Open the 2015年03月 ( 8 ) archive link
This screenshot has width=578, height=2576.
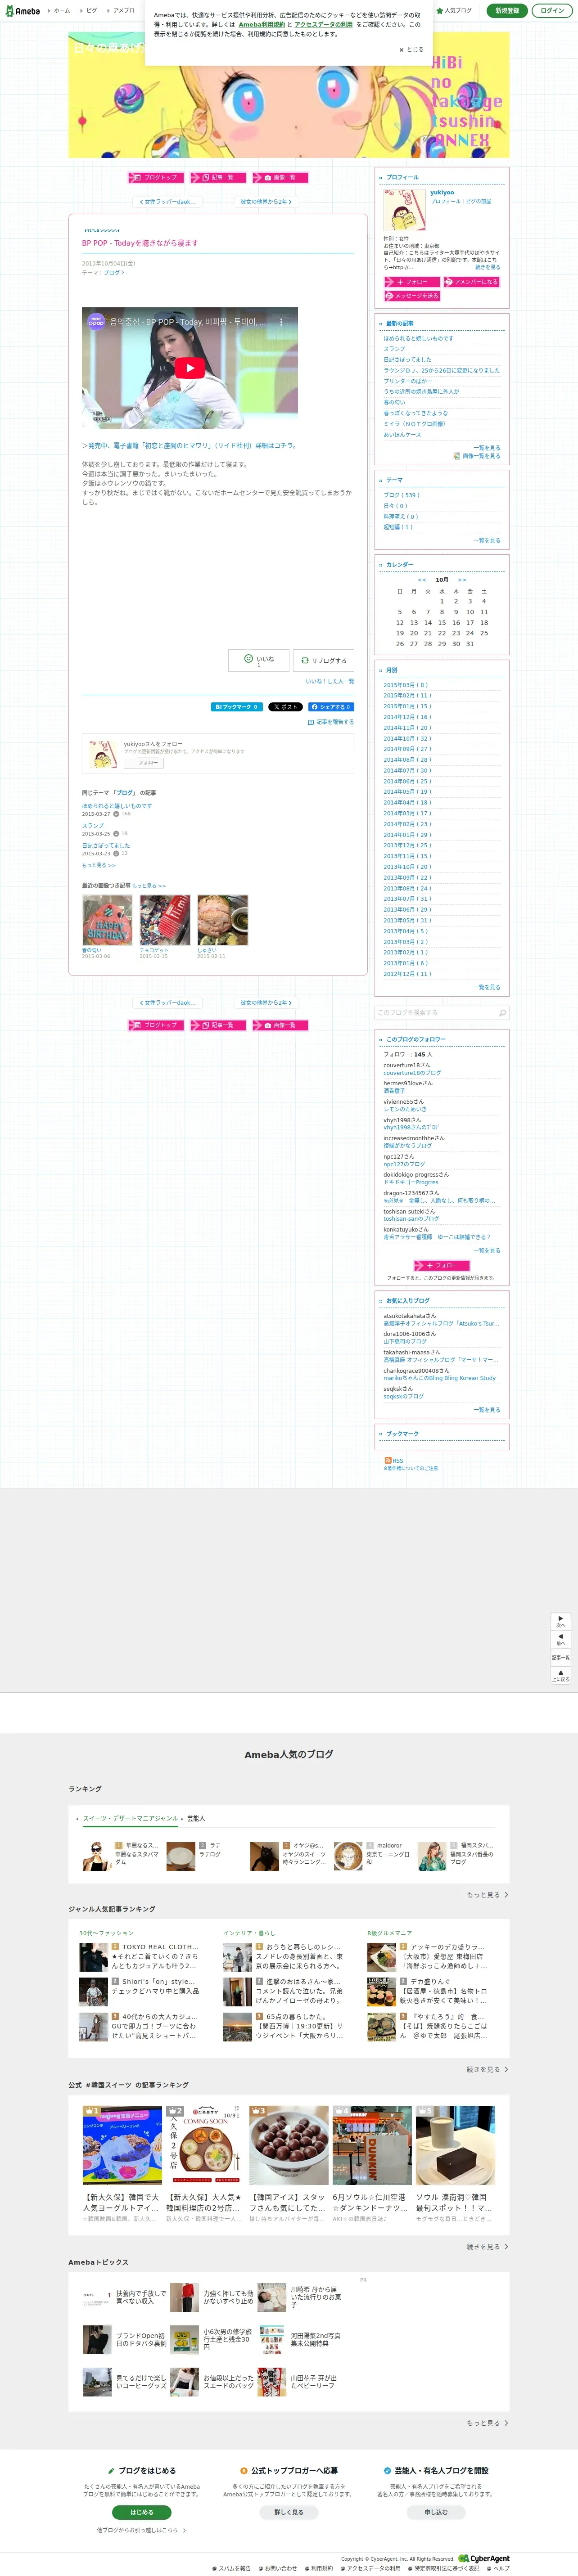coord(406,685)
